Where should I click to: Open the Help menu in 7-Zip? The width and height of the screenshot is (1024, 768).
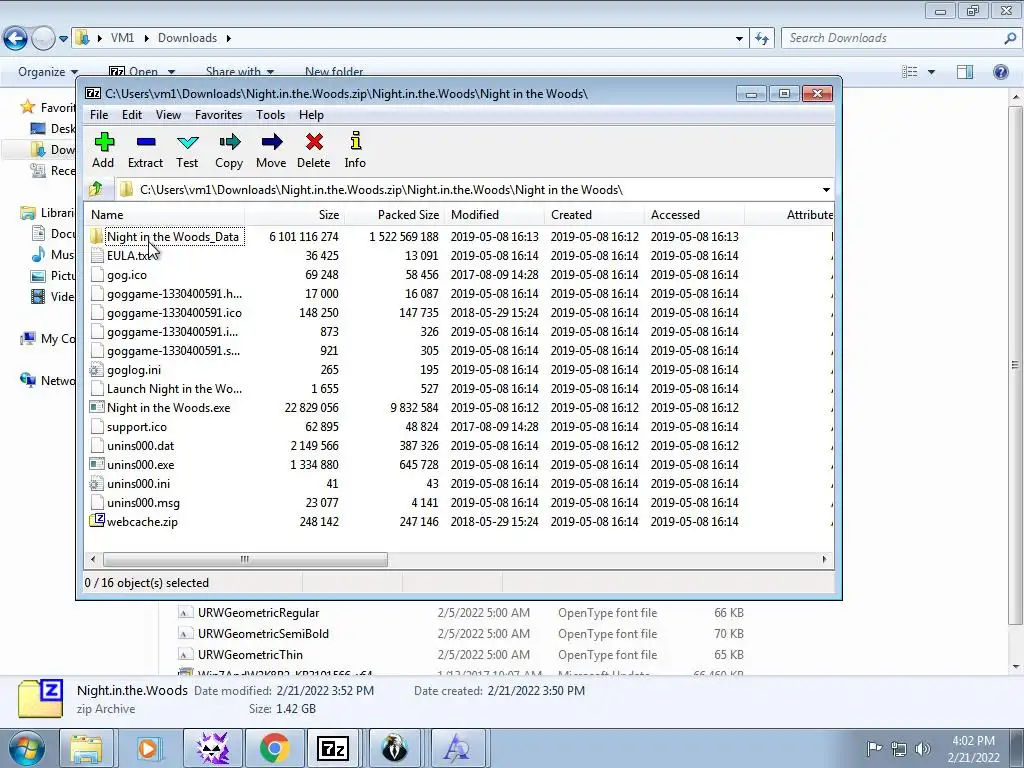(x=312, y=115)
